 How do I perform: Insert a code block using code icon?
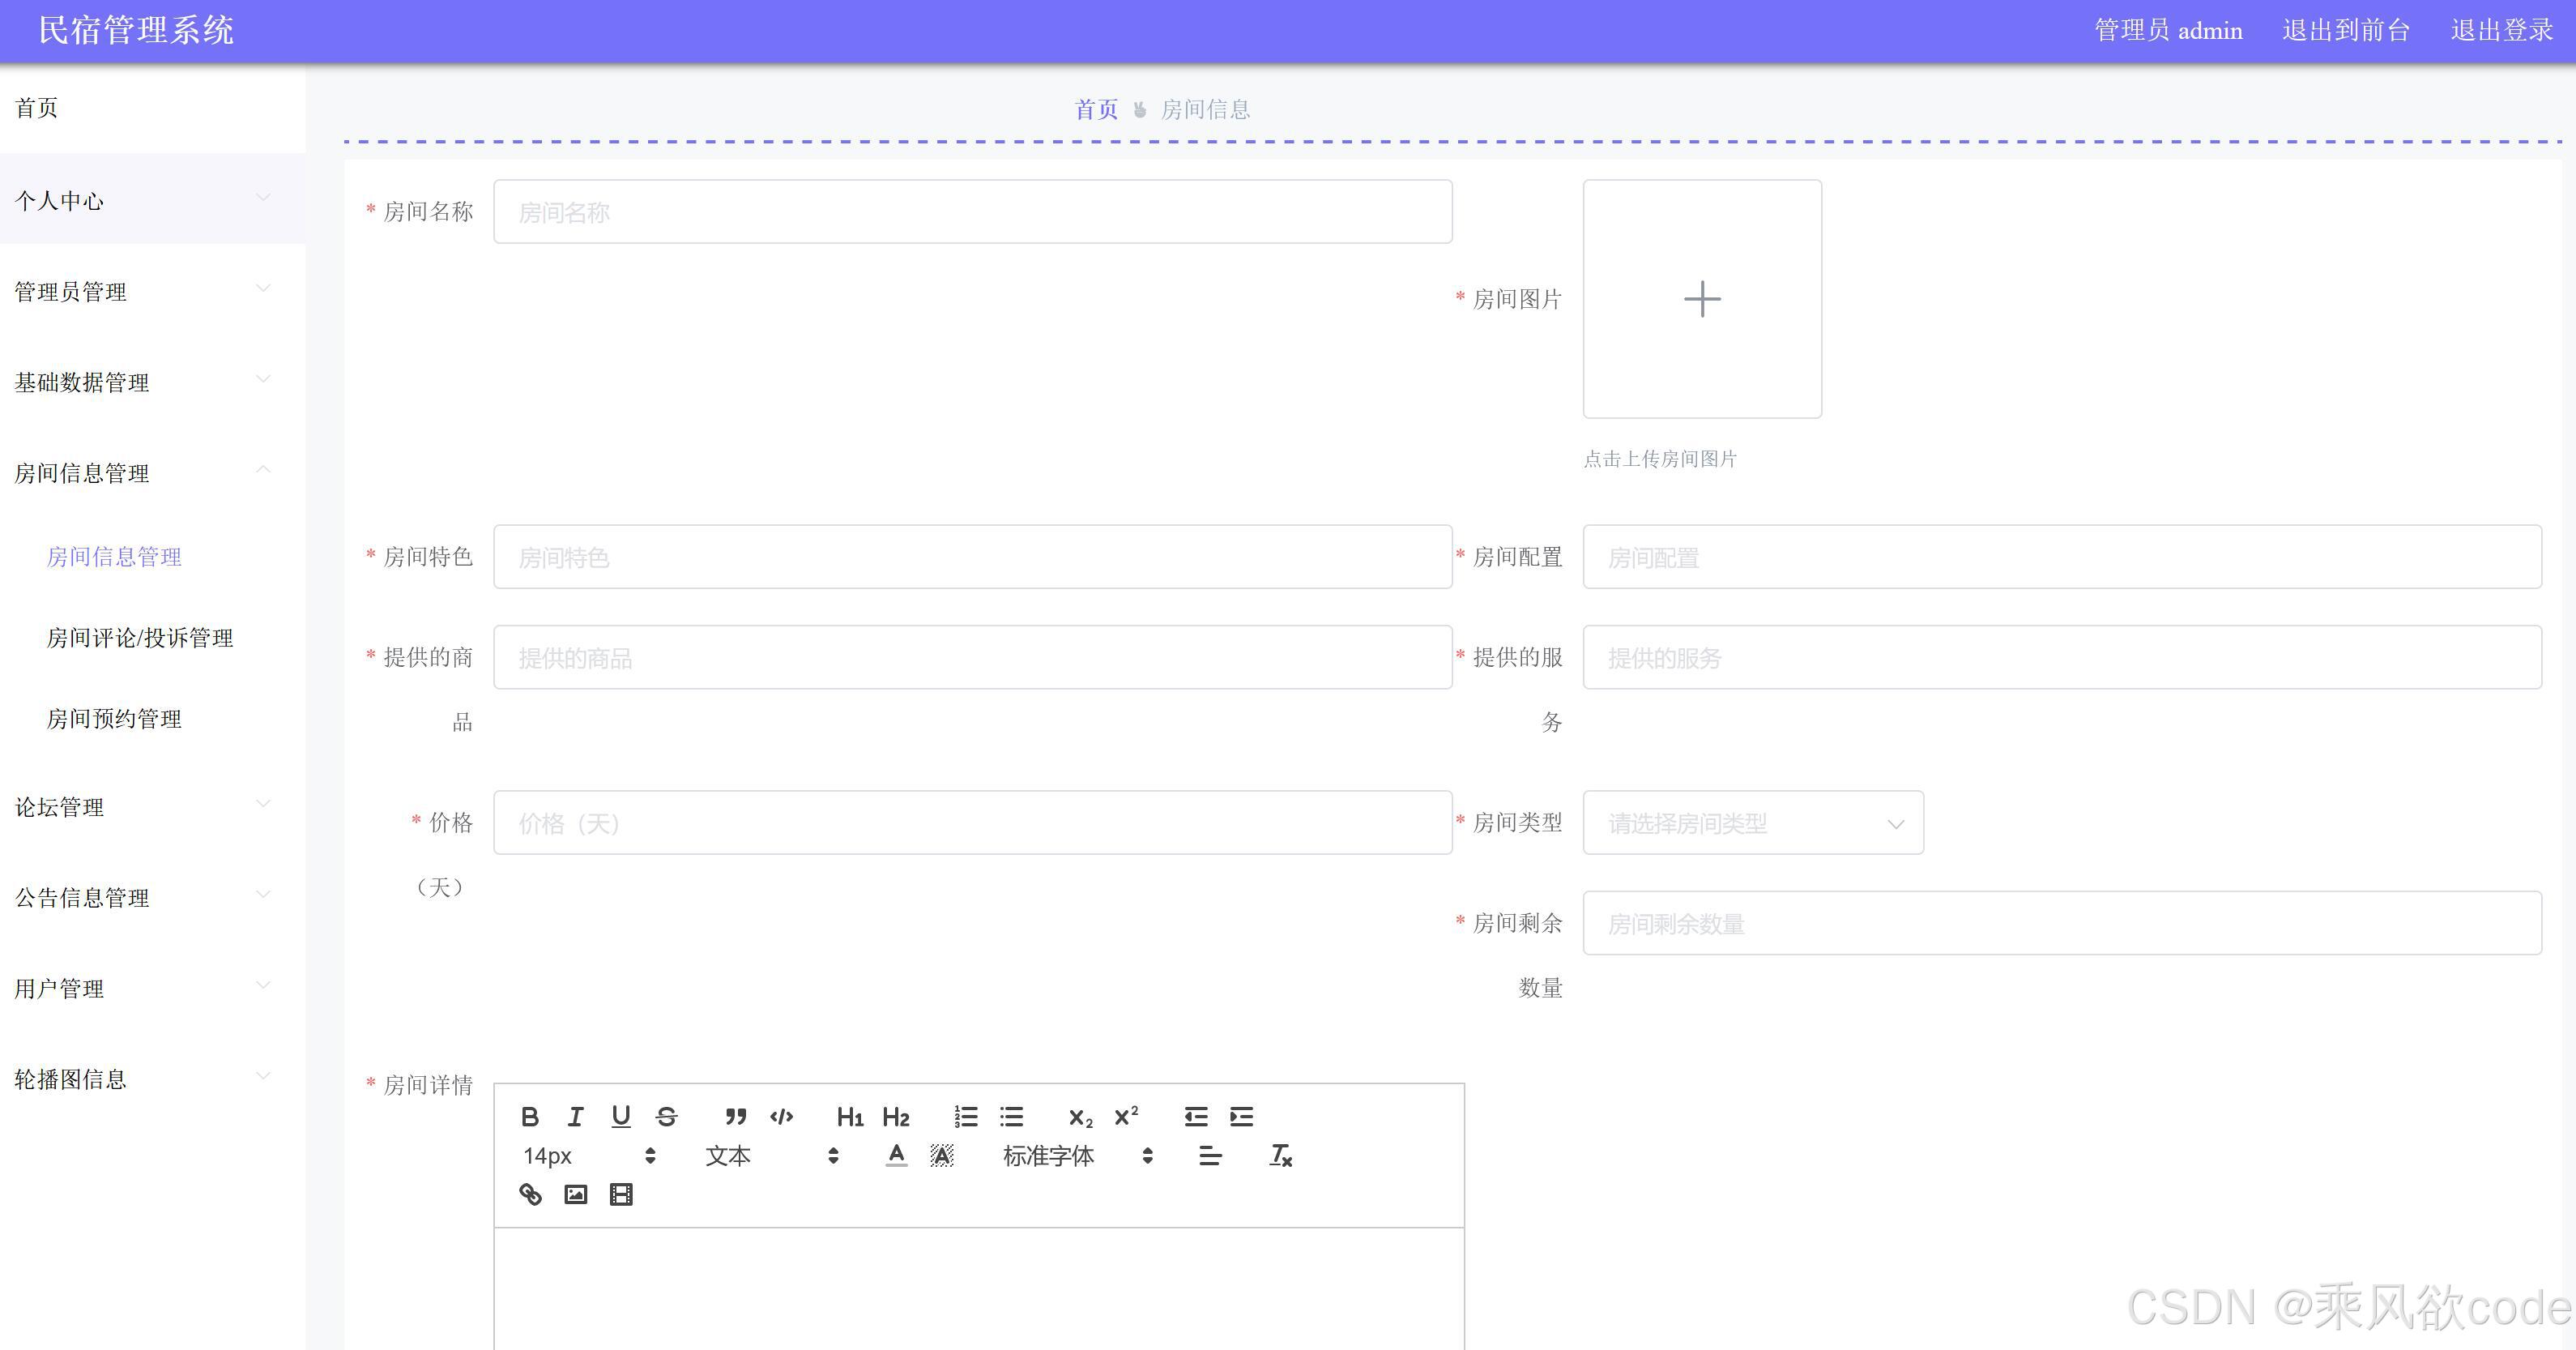(x=782, y=1116)
